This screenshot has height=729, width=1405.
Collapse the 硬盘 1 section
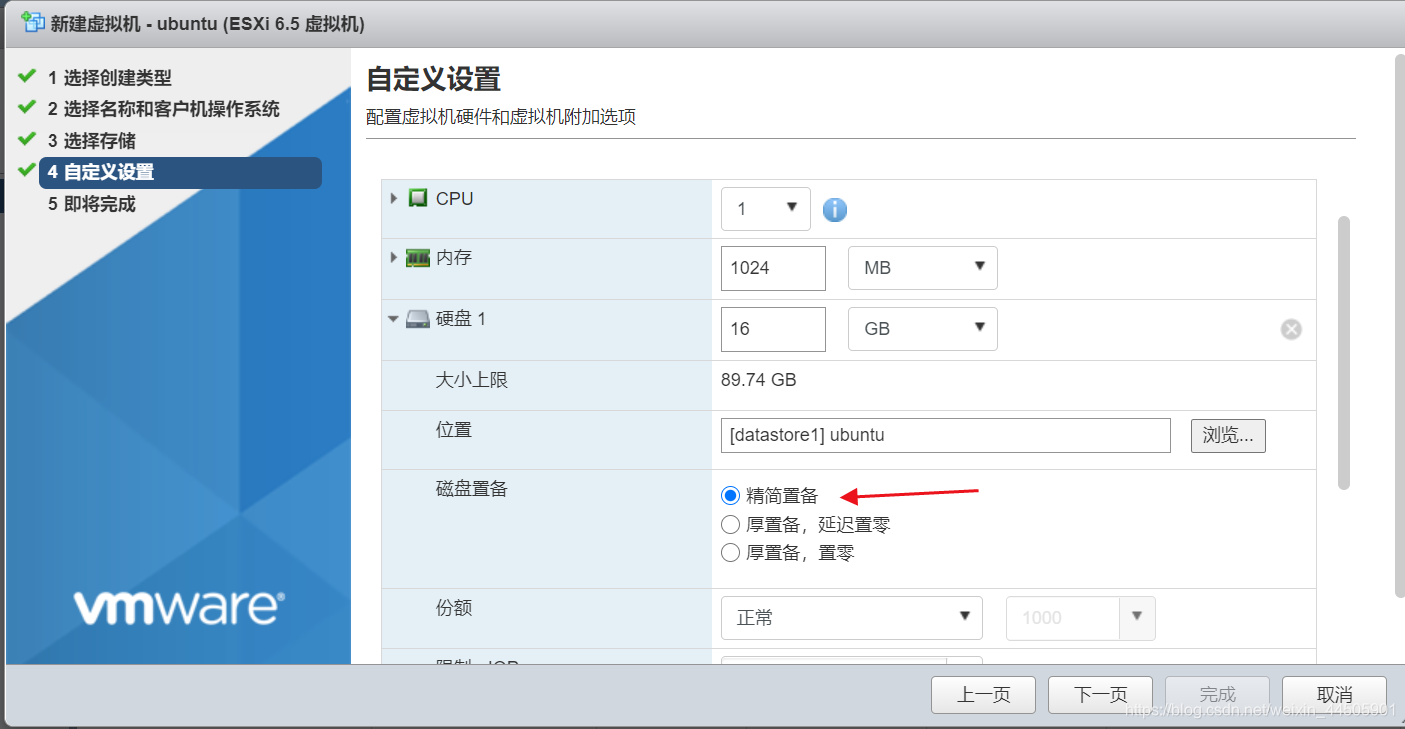click(393, 318)
